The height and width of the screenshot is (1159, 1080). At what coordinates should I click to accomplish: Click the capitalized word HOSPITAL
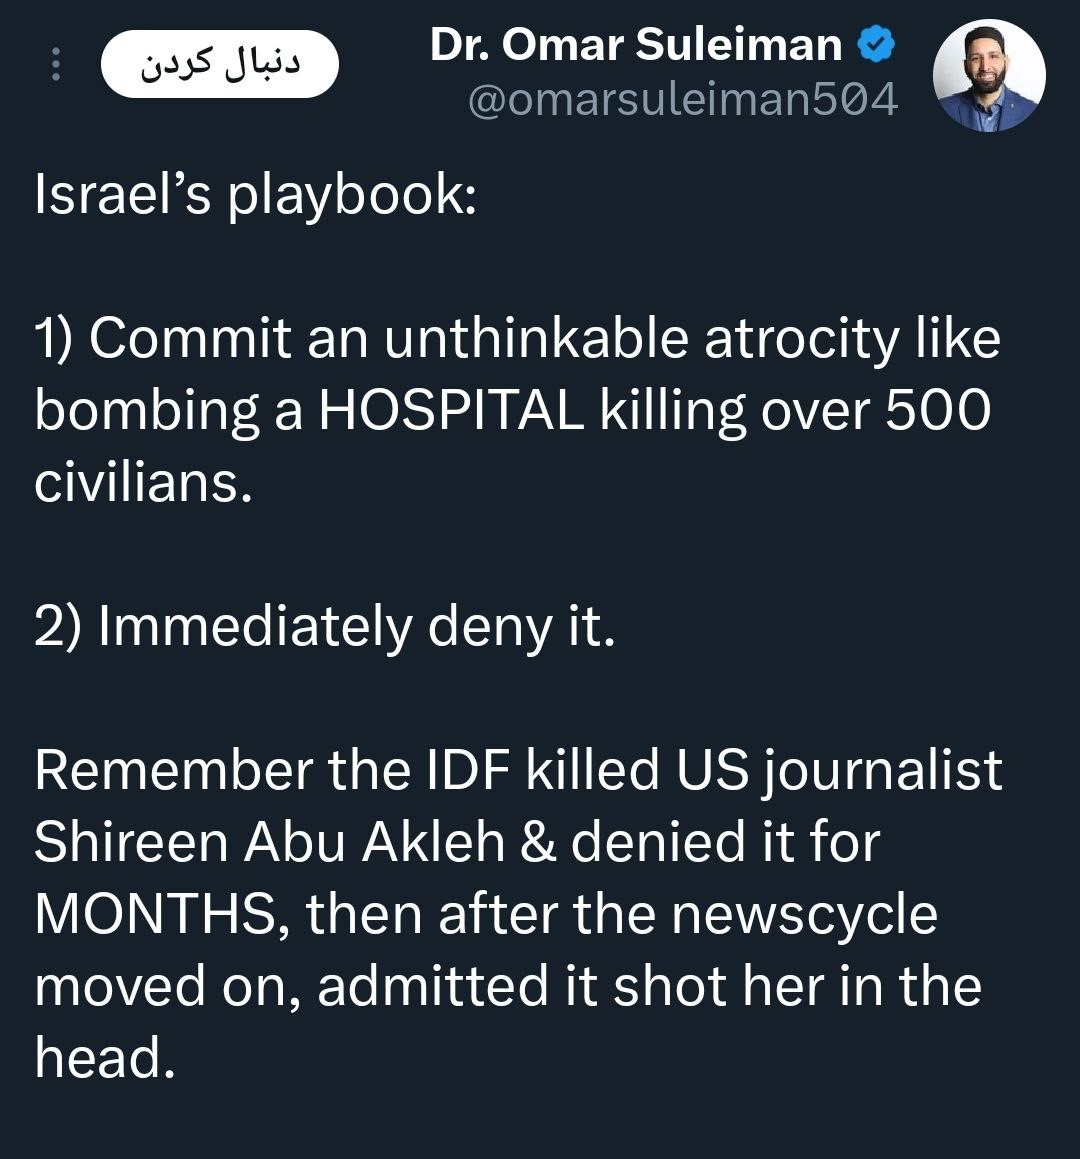pos(451,410)
